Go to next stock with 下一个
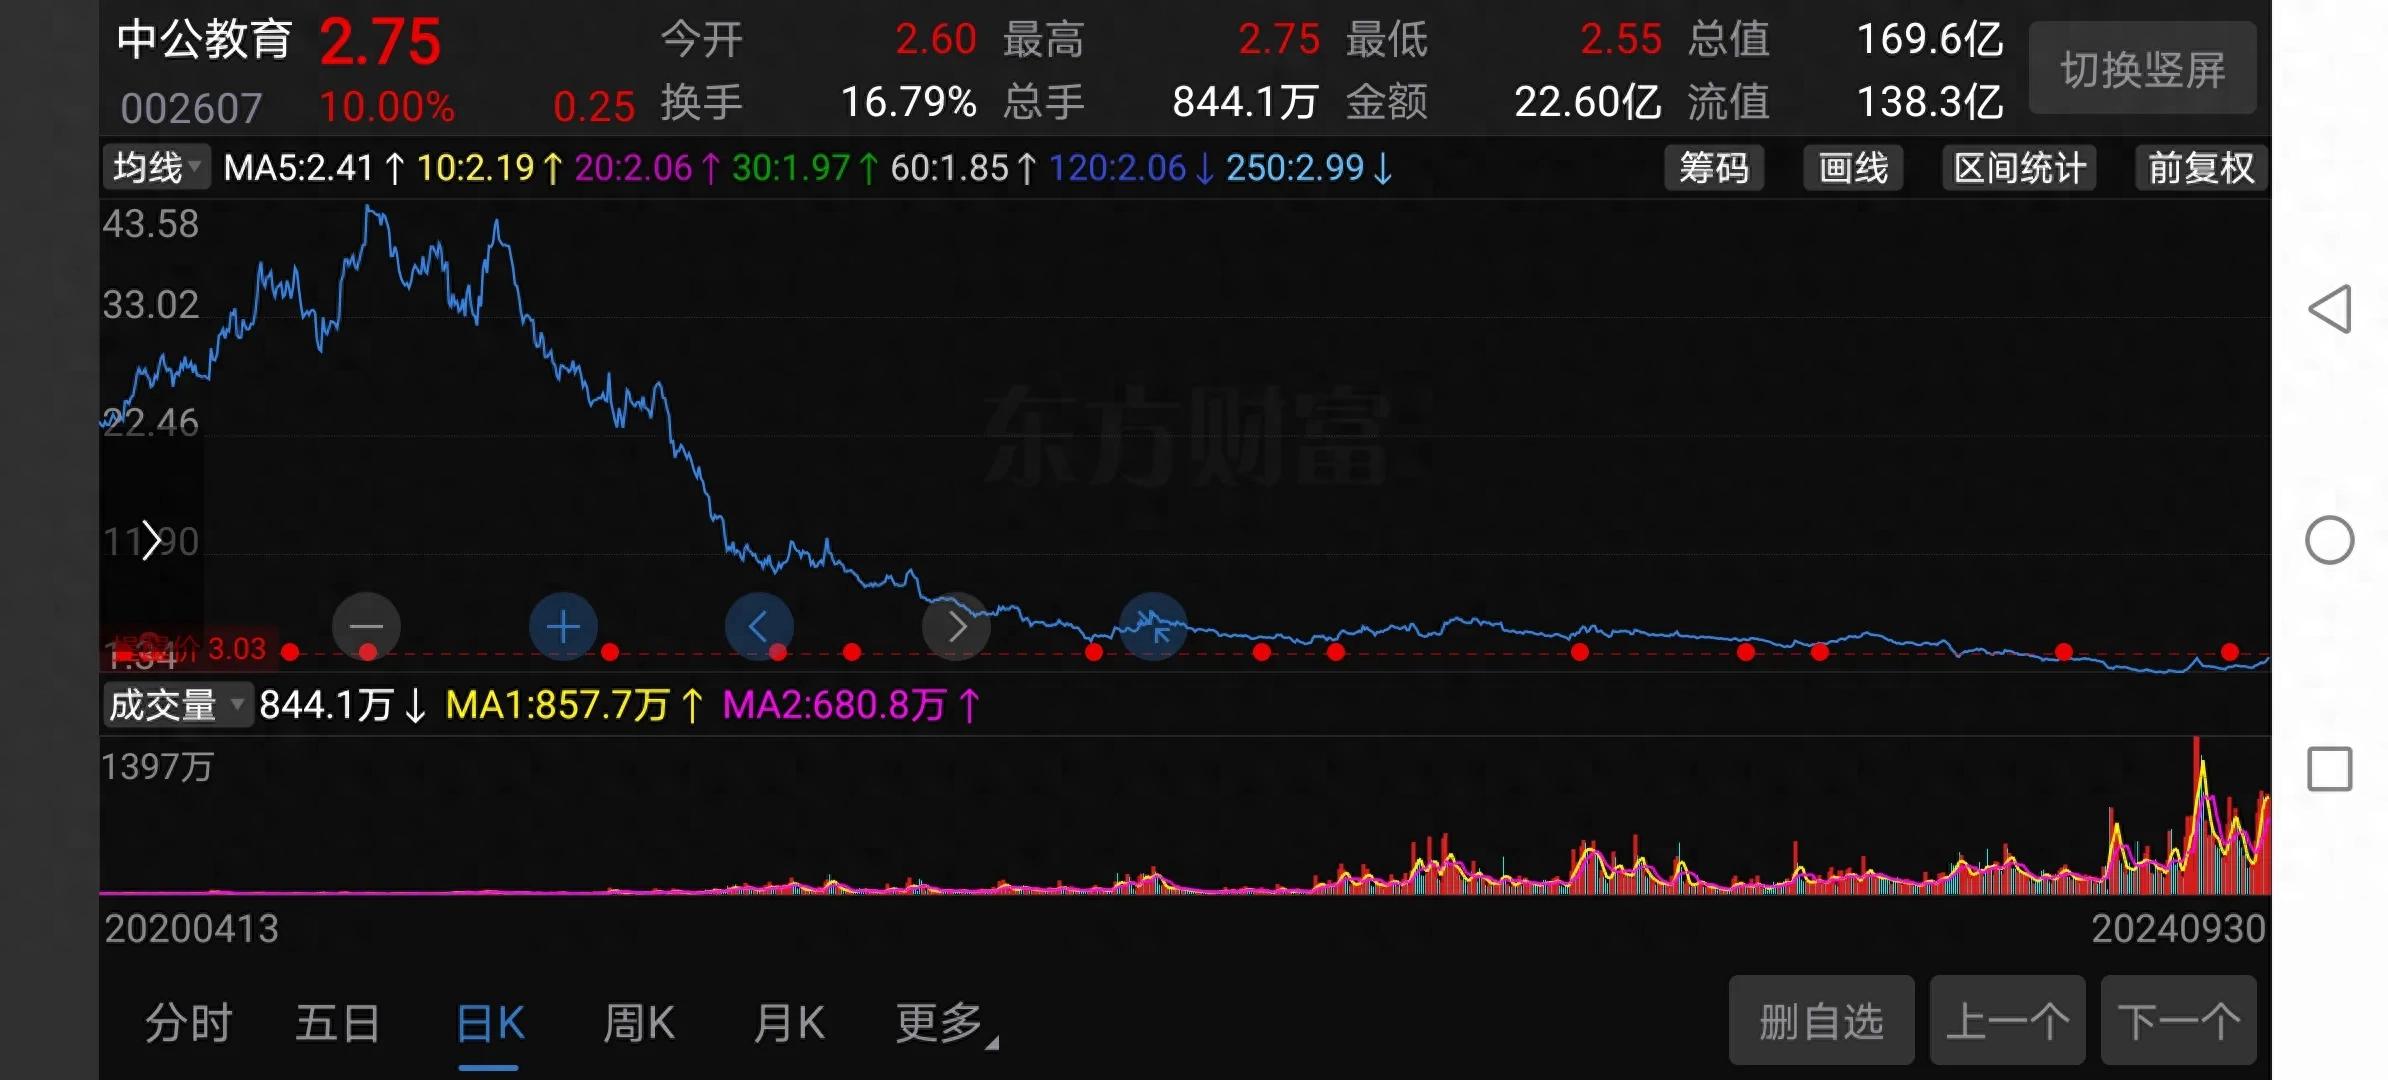 click(2177, 1022)
